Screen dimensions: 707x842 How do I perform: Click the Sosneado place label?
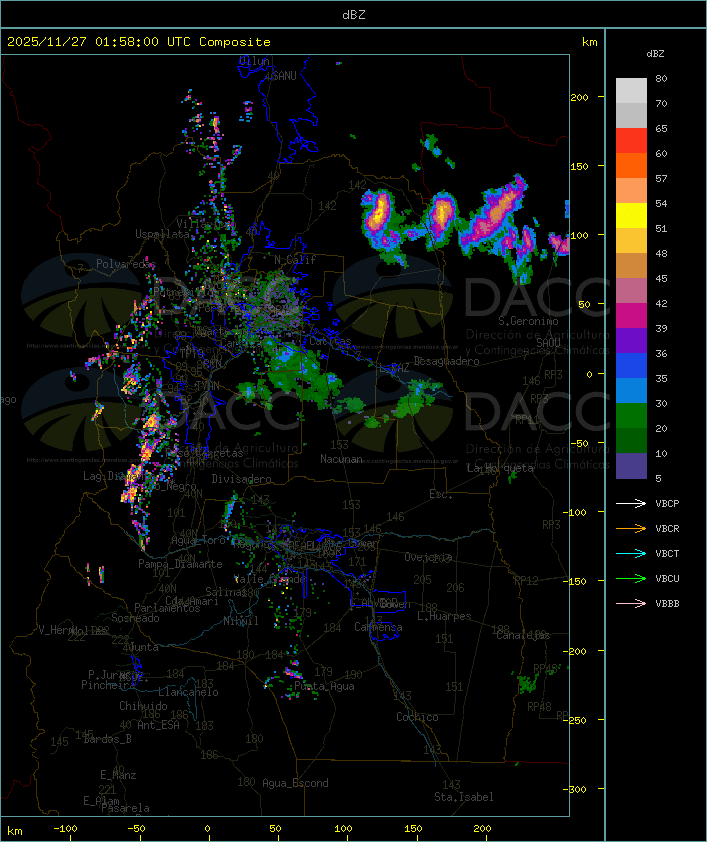135,618
